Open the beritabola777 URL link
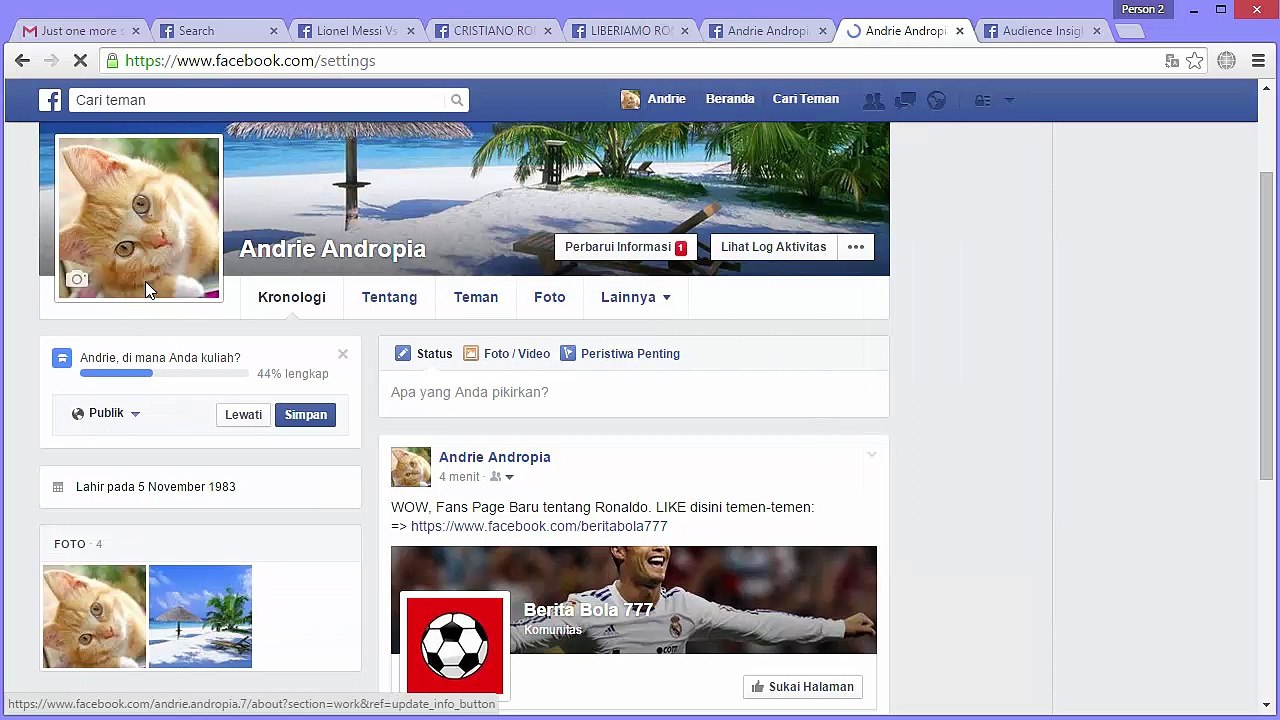Image resolution: width=1280 pixels, height=720 pixels. click(x=539, y=526)
